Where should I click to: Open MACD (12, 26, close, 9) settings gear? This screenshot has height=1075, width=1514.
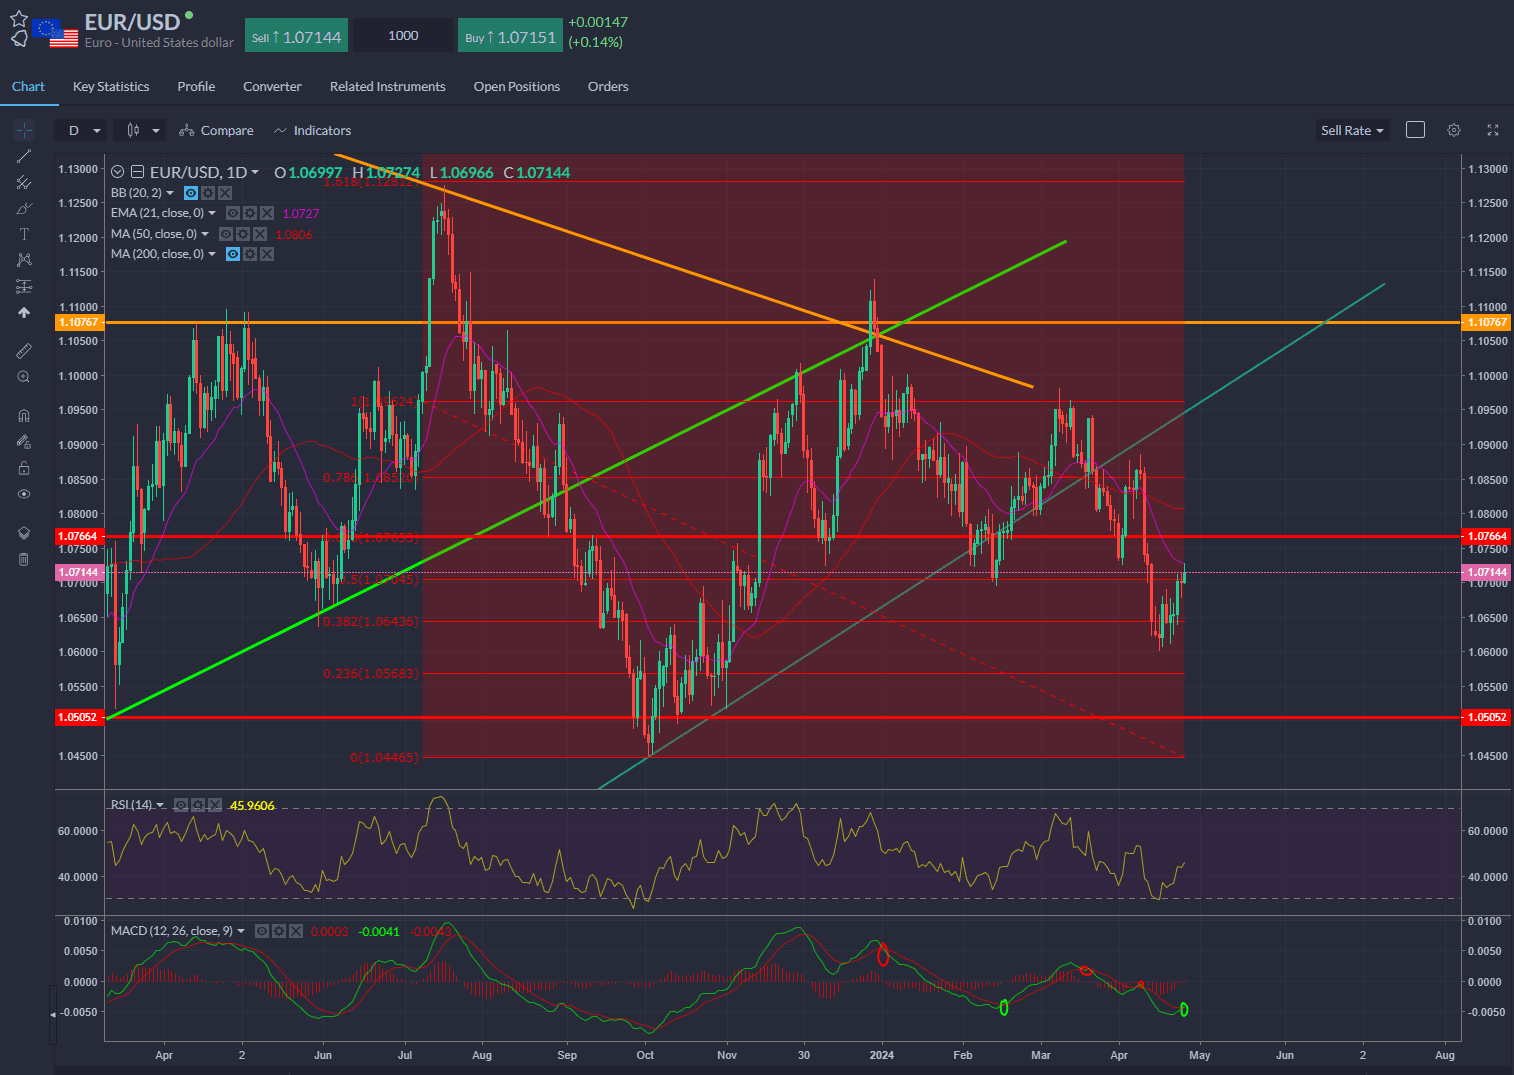(x=279, y=931)
